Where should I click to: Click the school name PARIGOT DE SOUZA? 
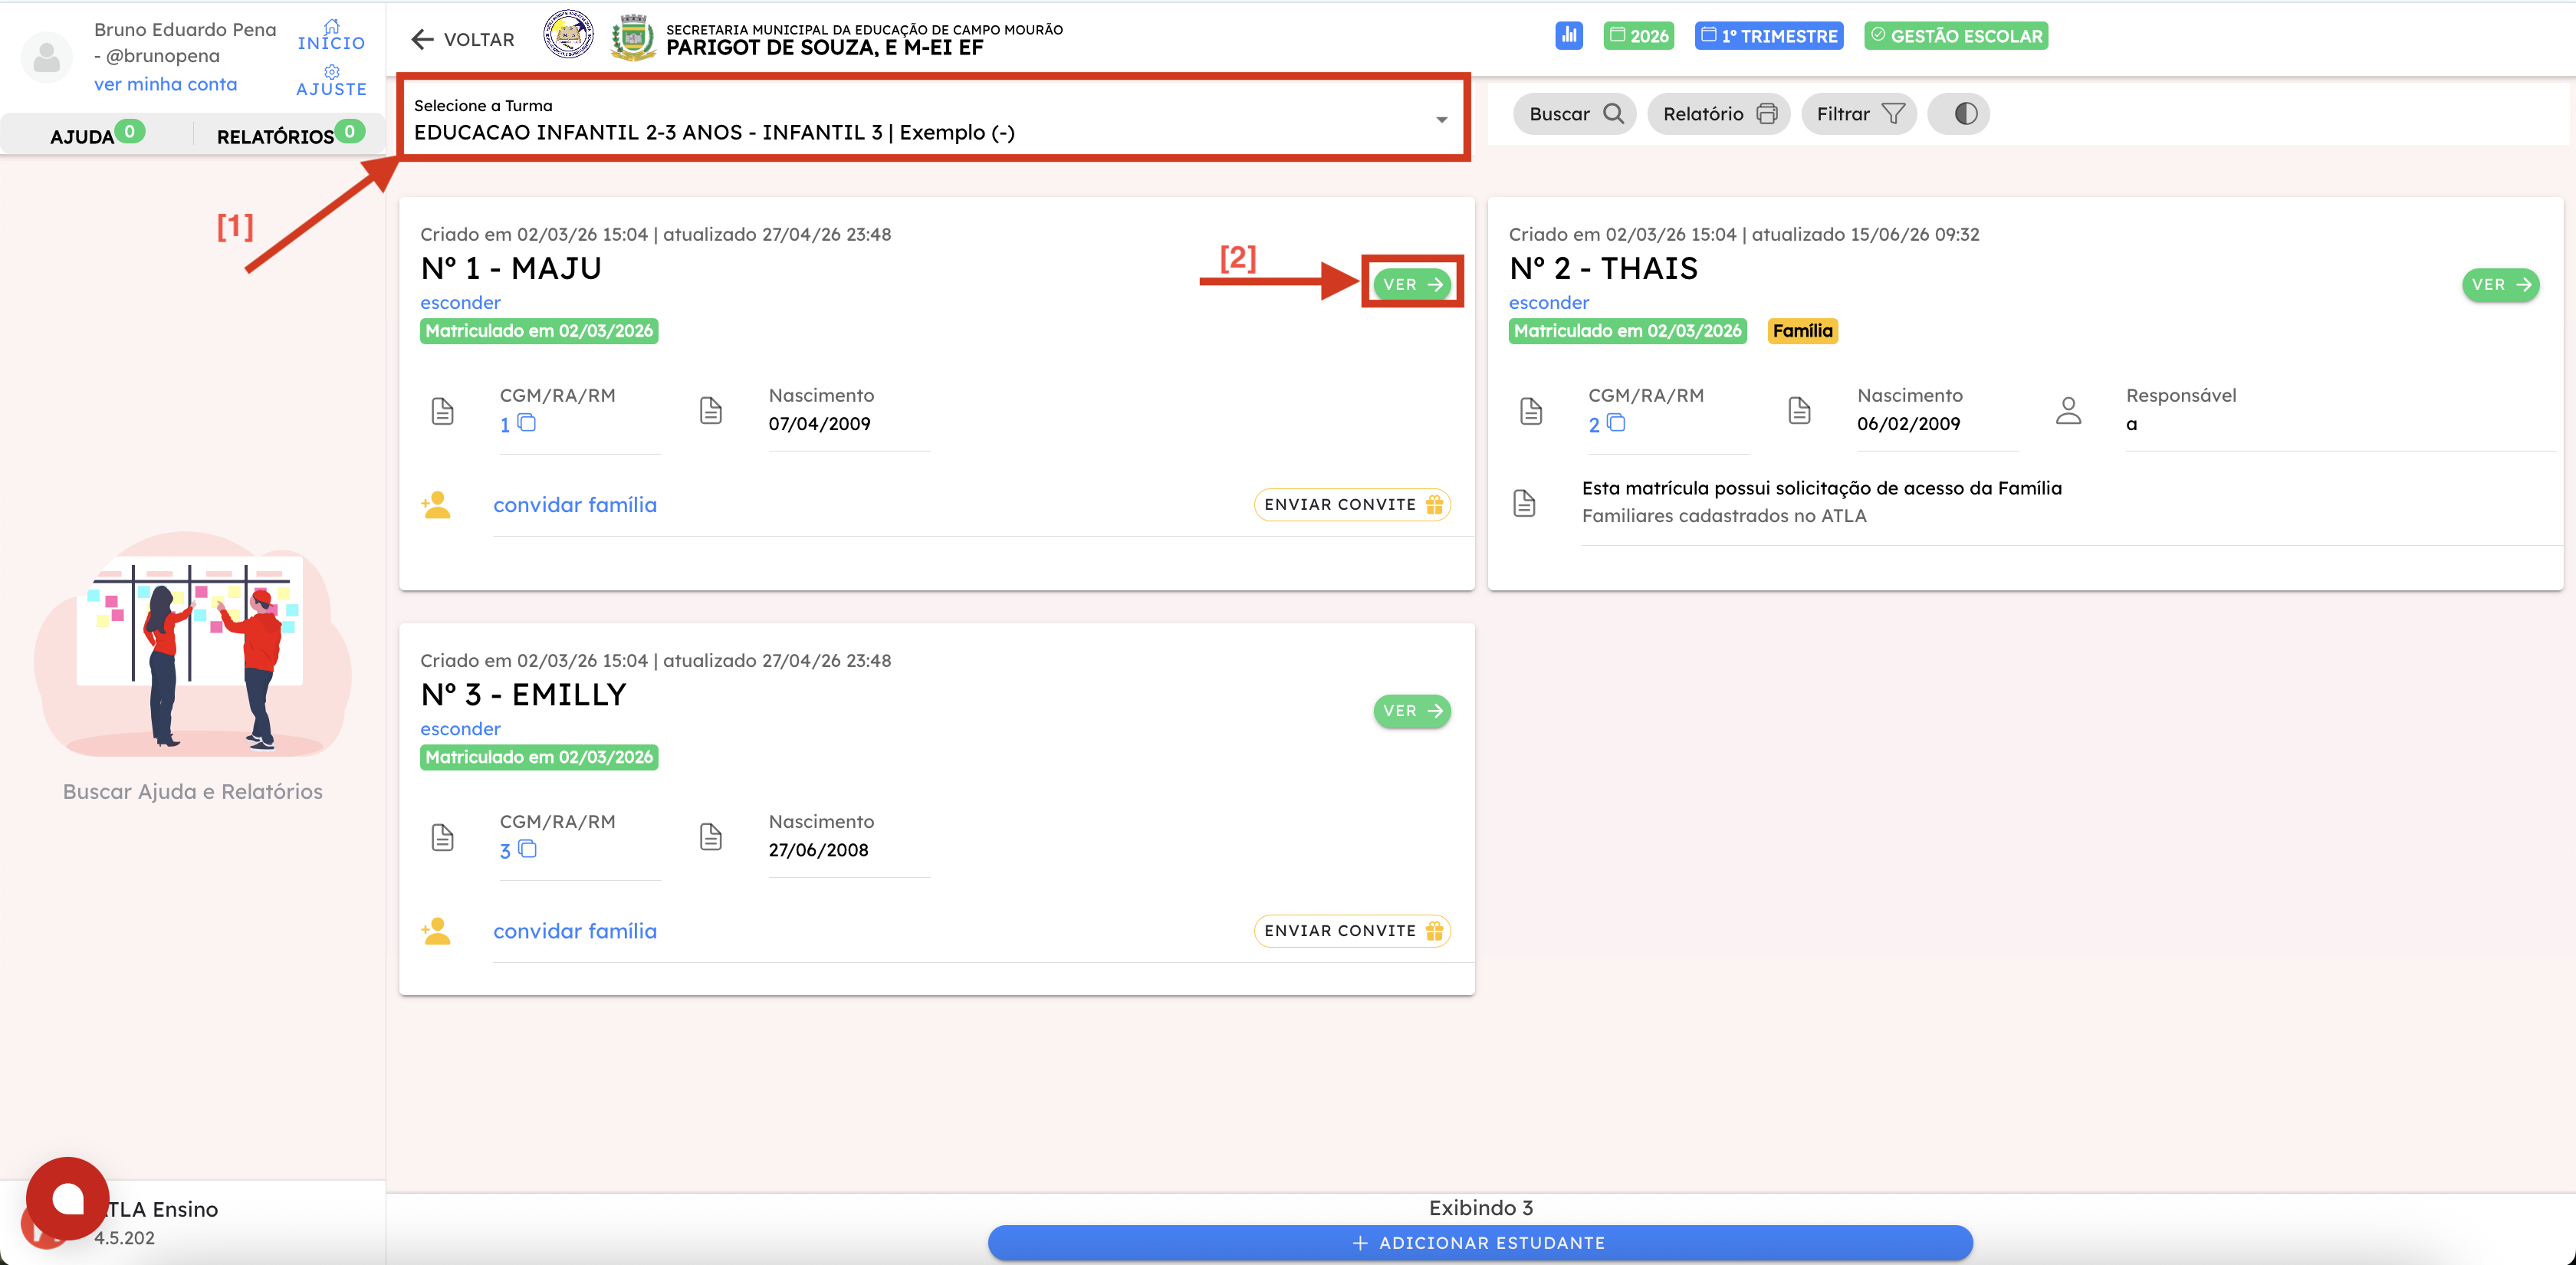click(x=825, y=47)
